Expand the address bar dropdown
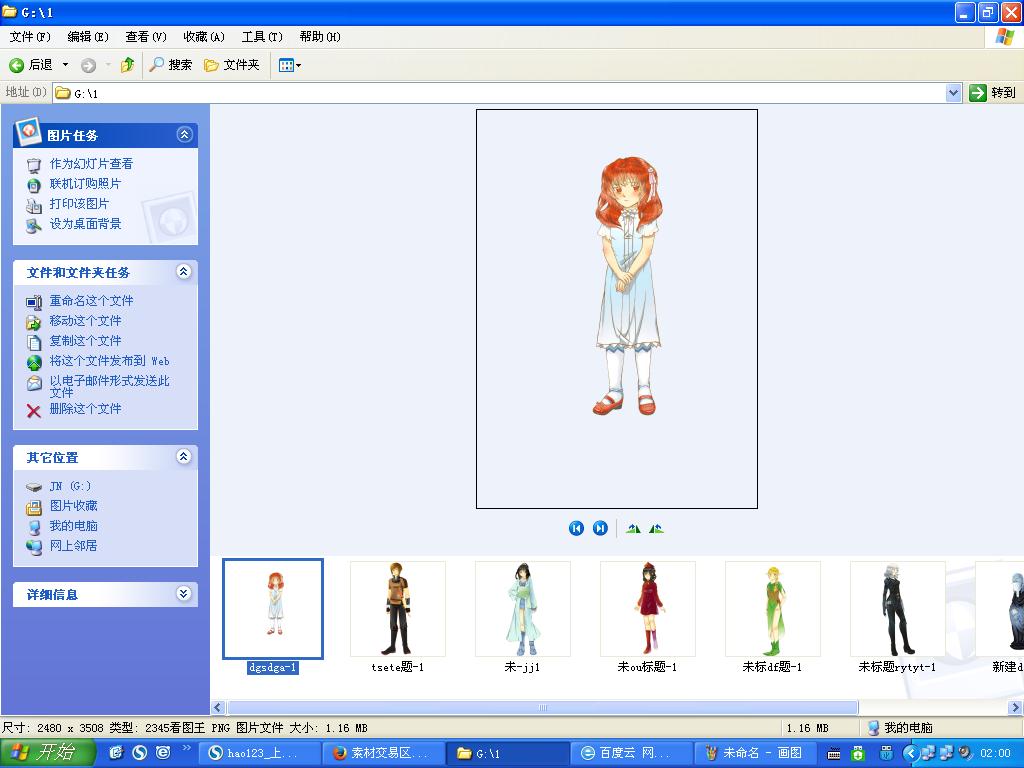This screenshot has height=768, width=1024. (x=953, y=93)
